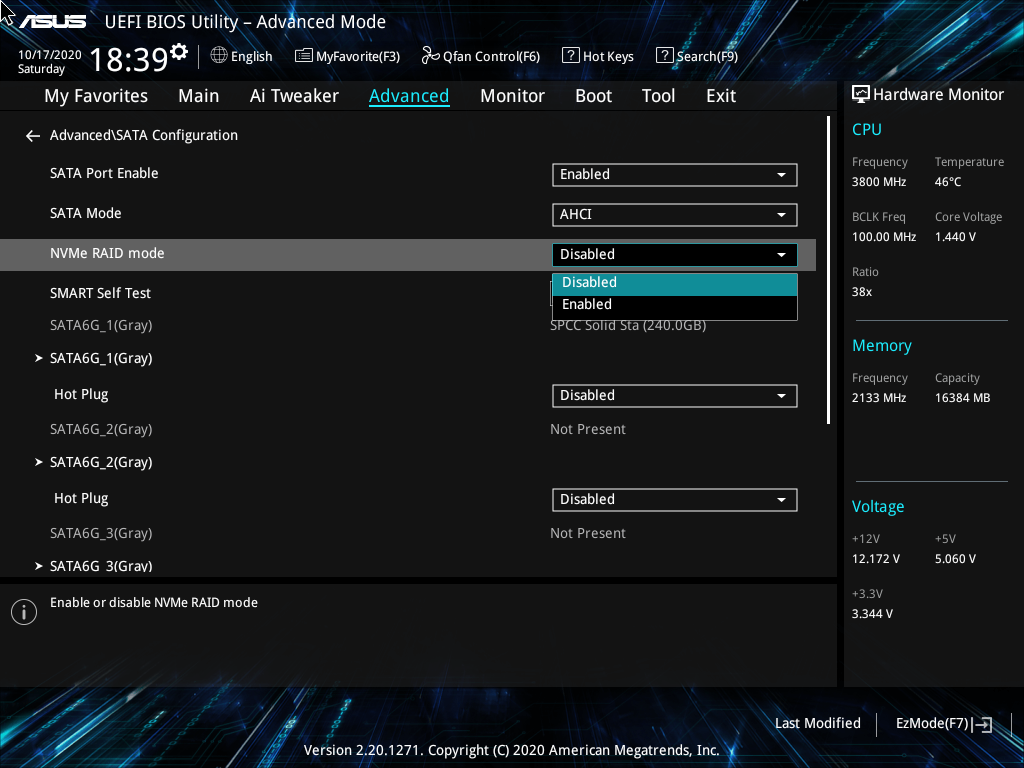The height and width of the screenshot is (768, 1024).
Task: Click the globe language icon
Action: click(219, 56)
